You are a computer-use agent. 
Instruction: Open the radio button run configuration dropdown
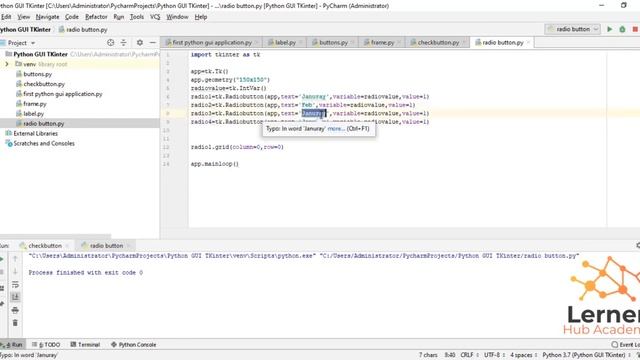pyautogui.click(x=572, y=29)
